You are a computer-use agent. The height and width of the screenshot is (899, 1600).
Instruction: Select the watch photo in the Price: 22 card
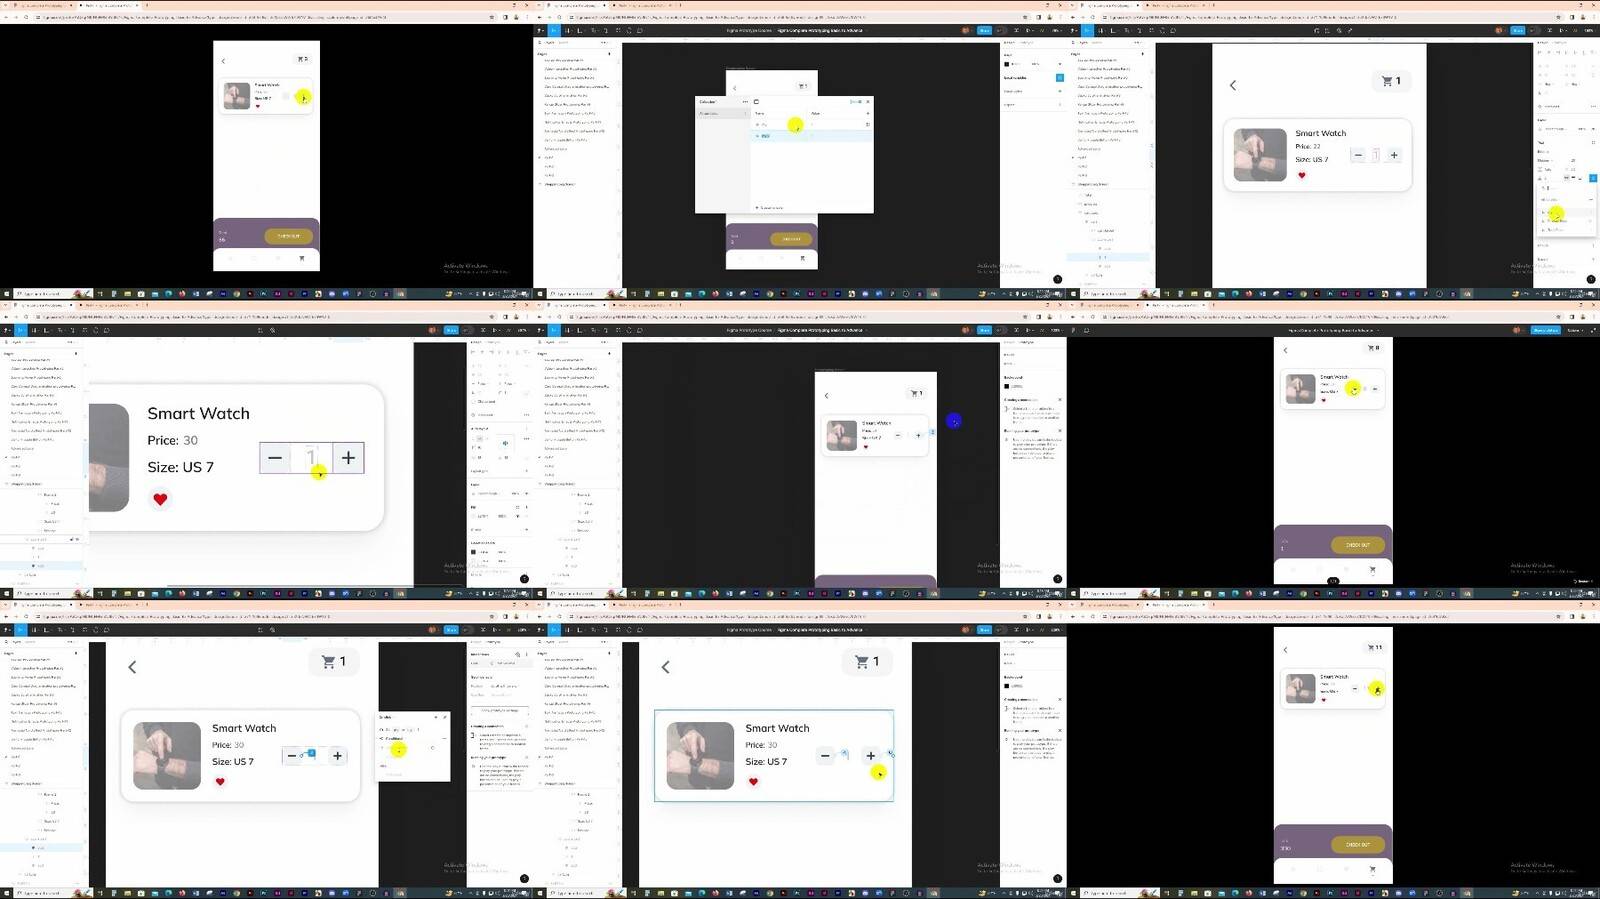coord(1260,155)
